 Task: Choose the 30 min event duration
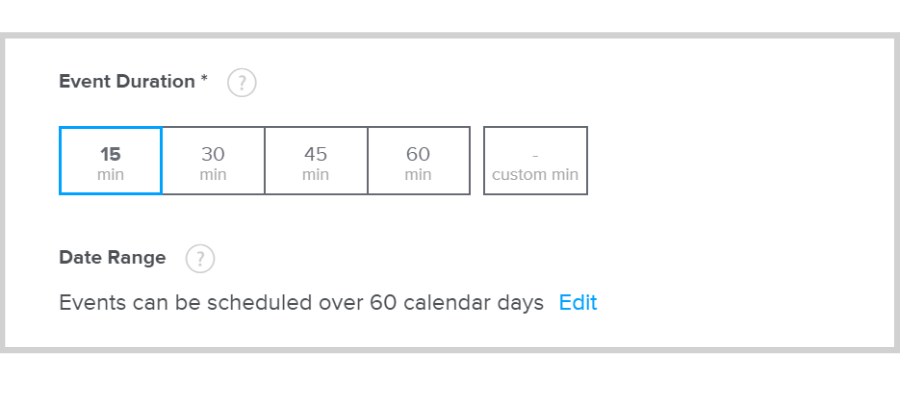tap(213, 161)
